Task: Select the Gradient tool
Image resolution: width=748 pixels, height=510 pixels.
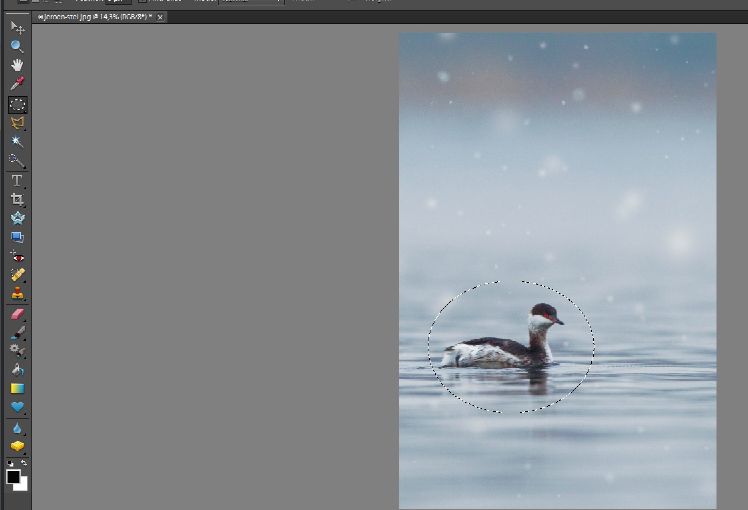Action: (17, 388)
